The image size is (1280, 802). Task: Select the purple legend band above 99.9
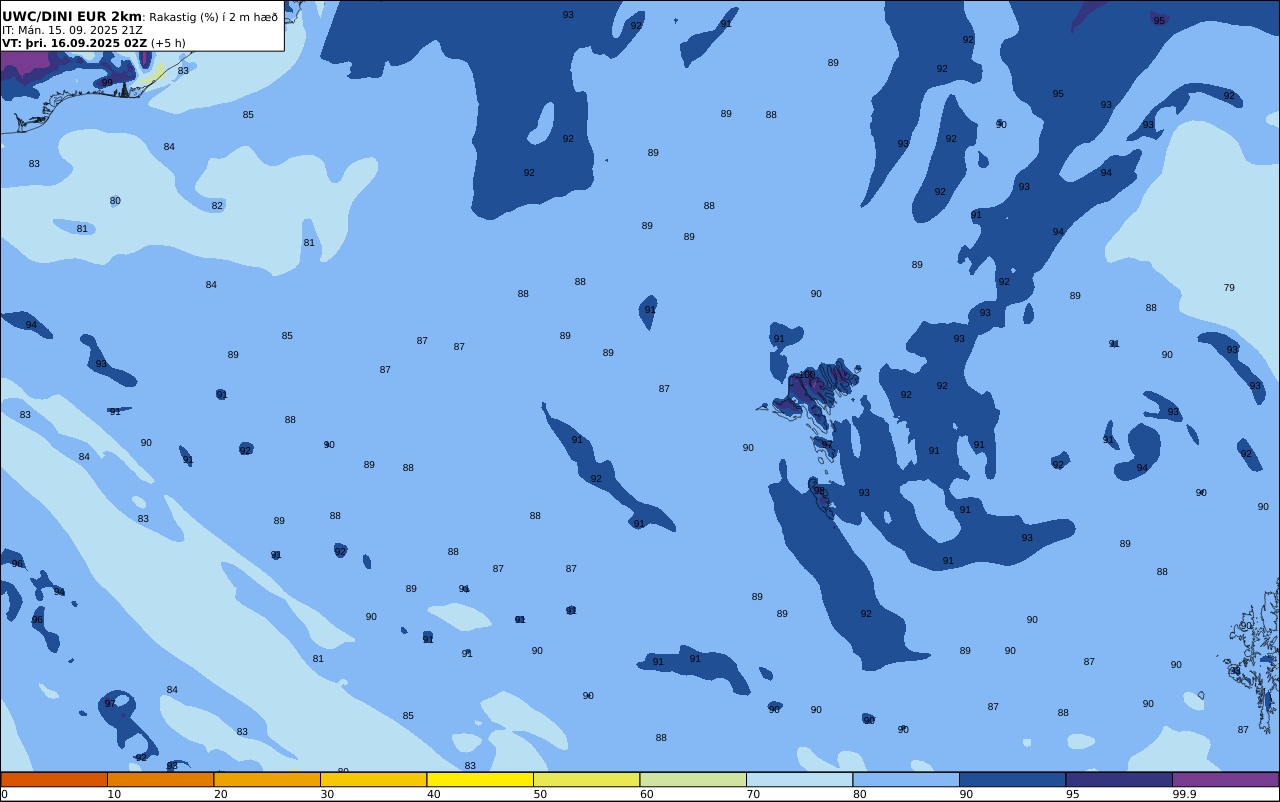coord(1225,779)
